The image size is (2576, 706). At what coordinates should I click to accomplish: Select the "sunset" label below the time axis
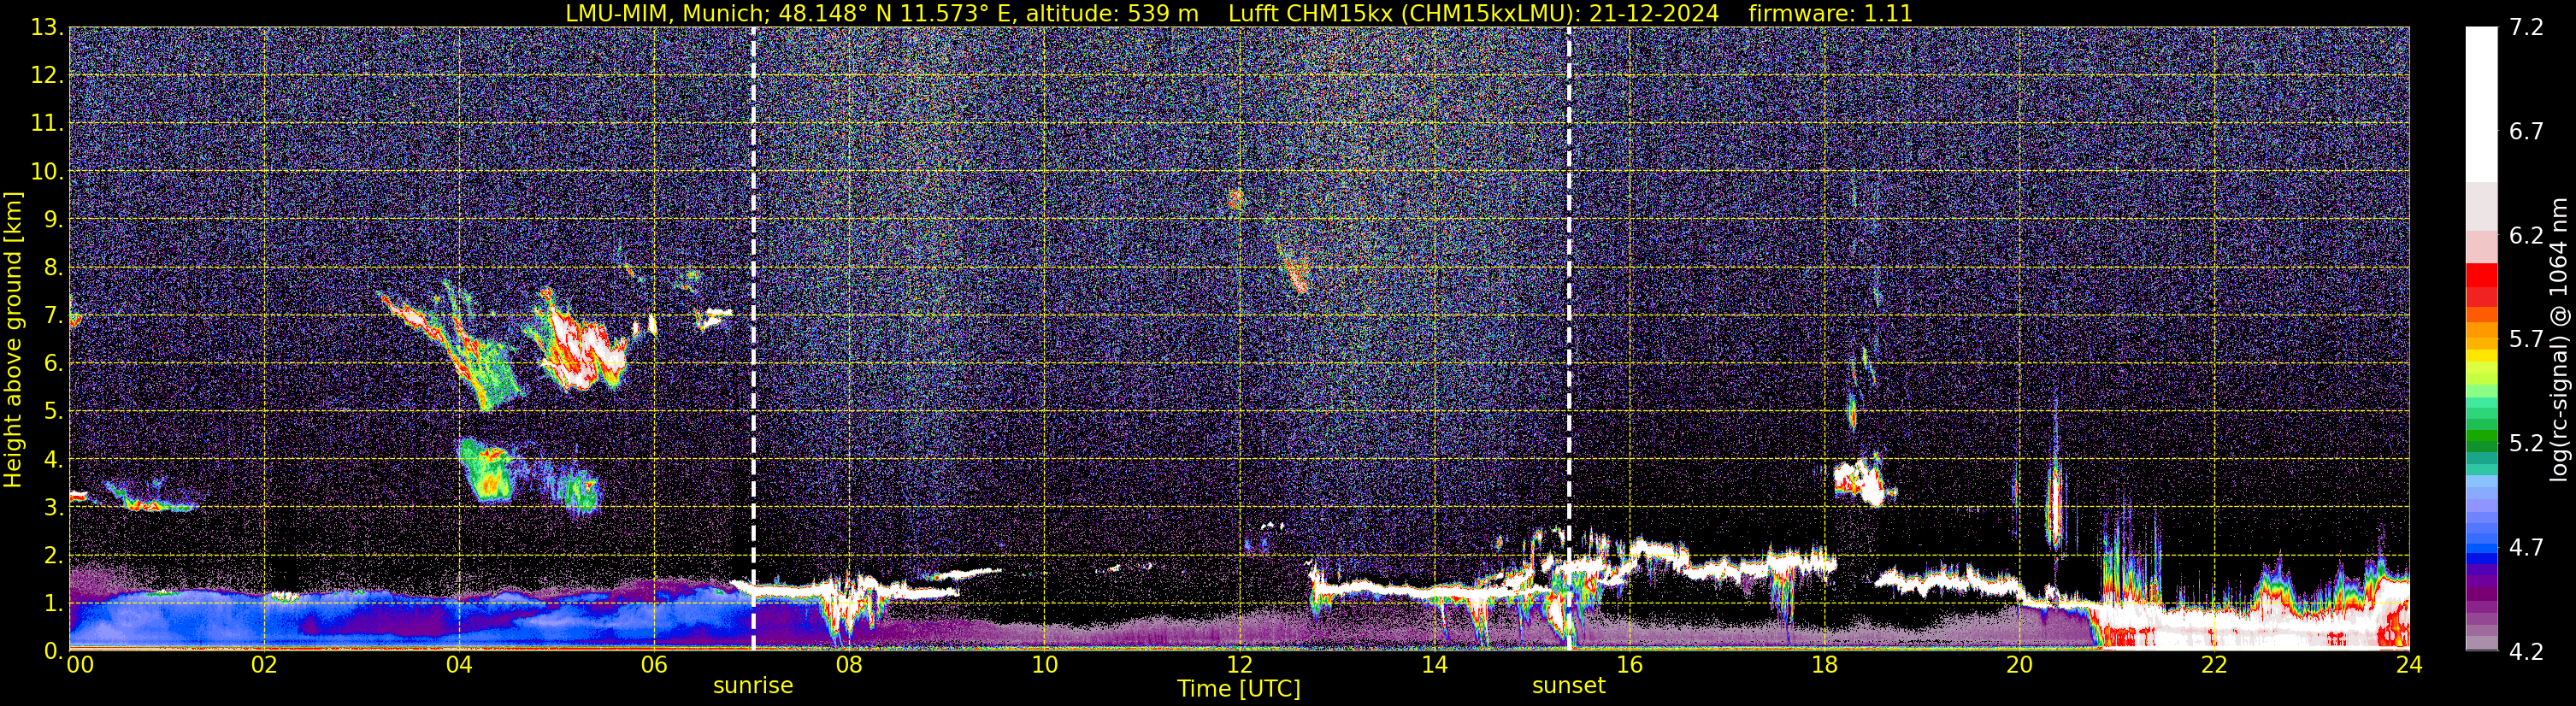coord(1568,686)
